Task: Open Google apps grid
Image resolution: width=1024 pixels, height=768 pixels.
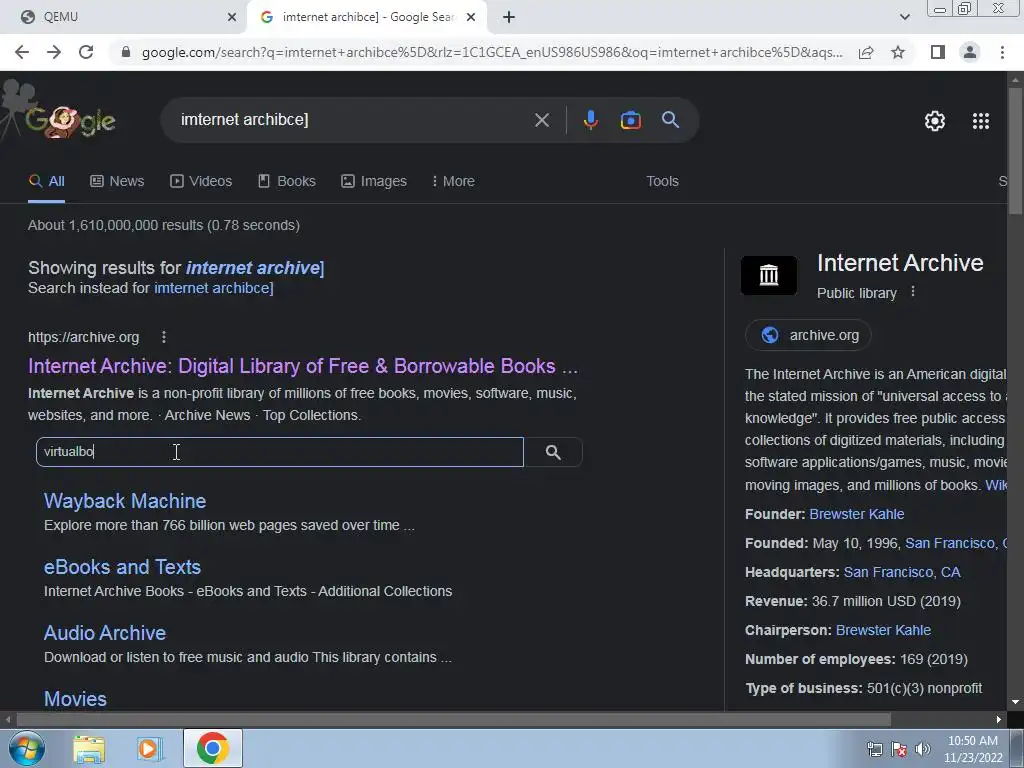Action: 980,121
